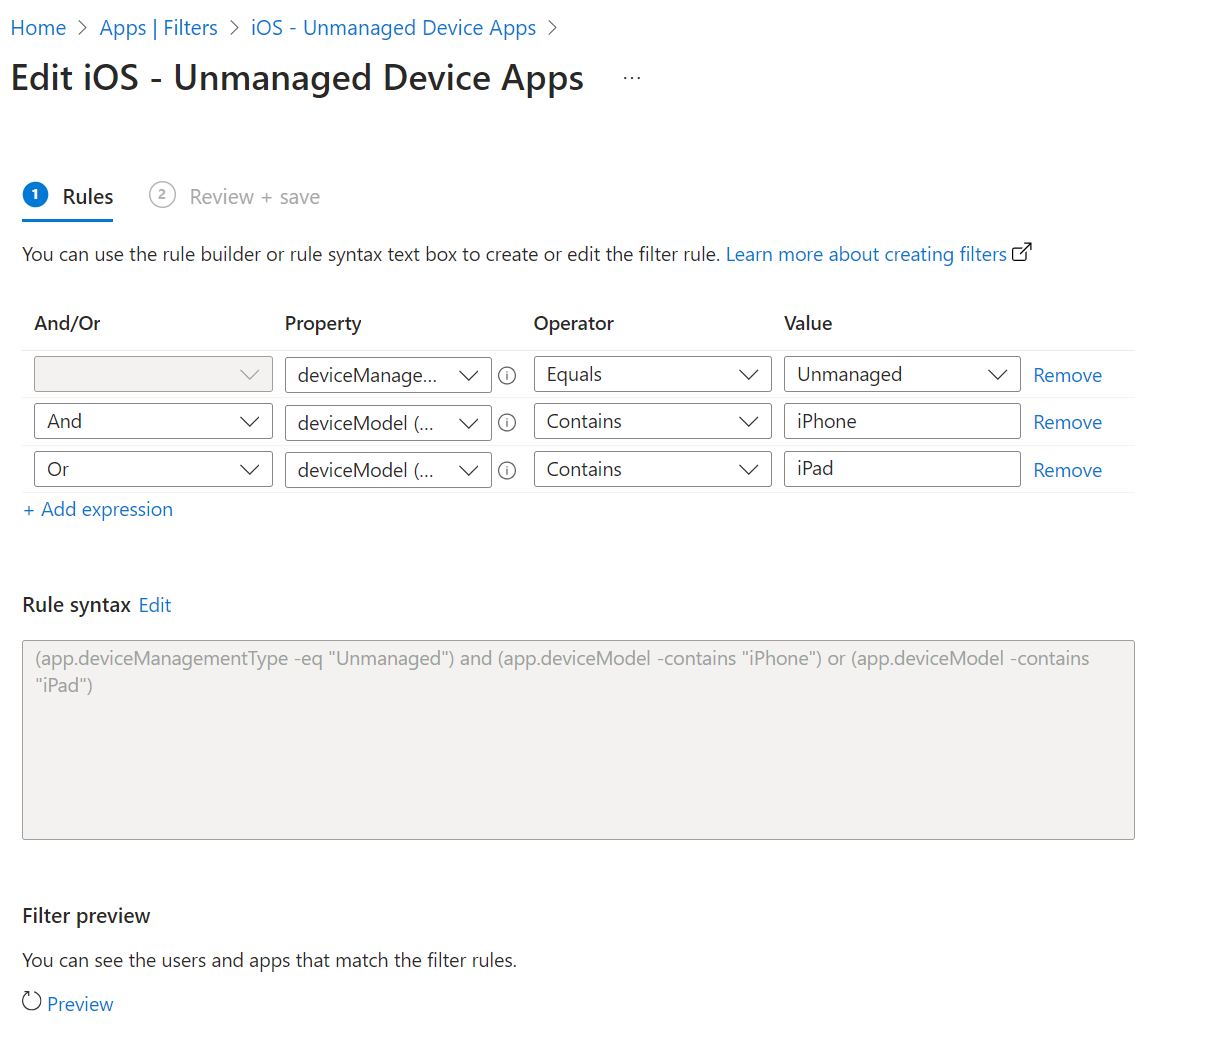1212x1060 pixels.
Task: Click inside the iPhone value text field
Action: tap(900, 421)
